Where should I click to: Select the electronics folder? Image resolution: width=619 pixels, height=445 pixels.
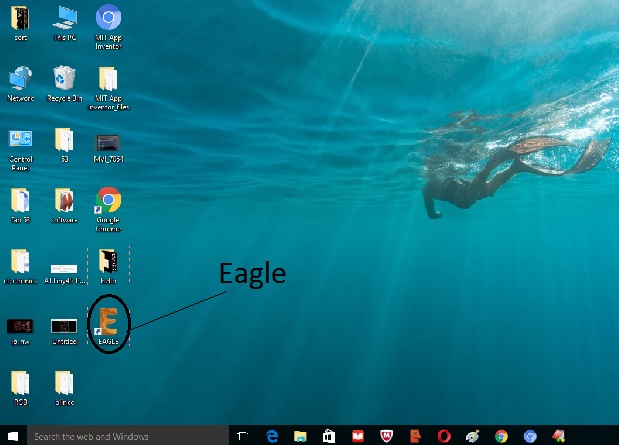(x=21, y=266)
